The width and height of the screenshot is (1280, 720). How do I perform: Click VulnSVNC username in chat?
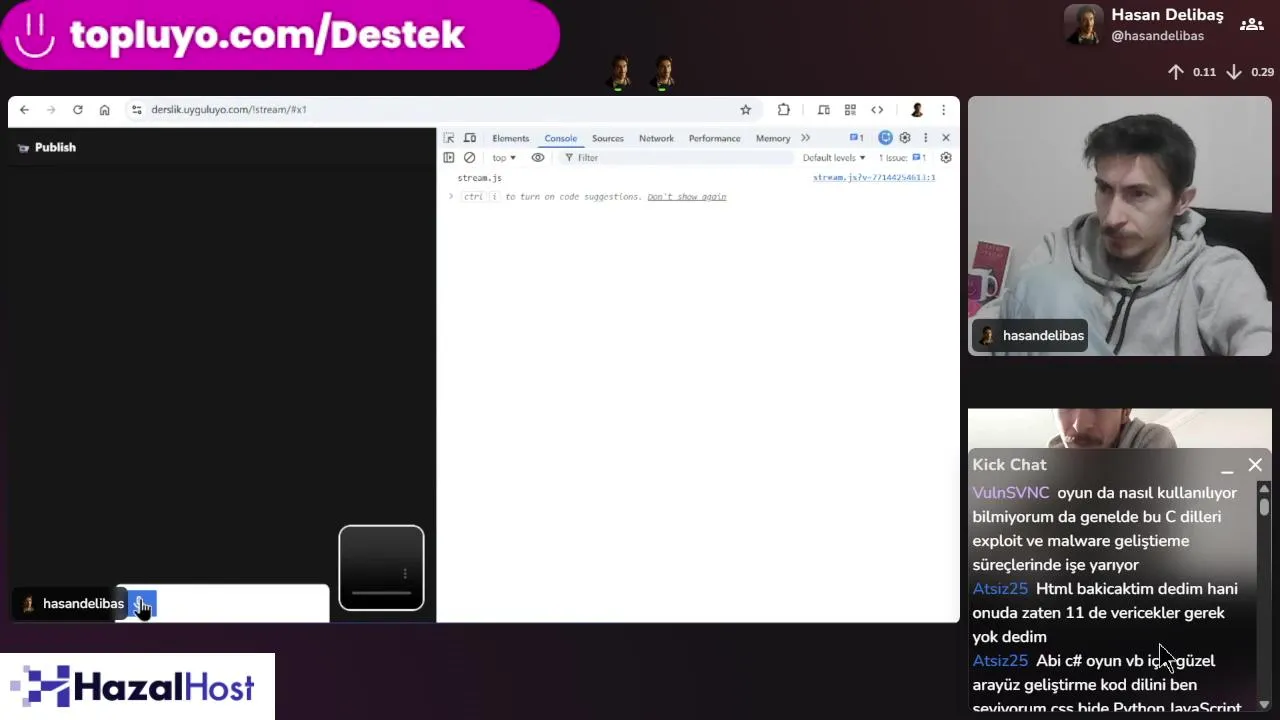(x=1011, y=493)
